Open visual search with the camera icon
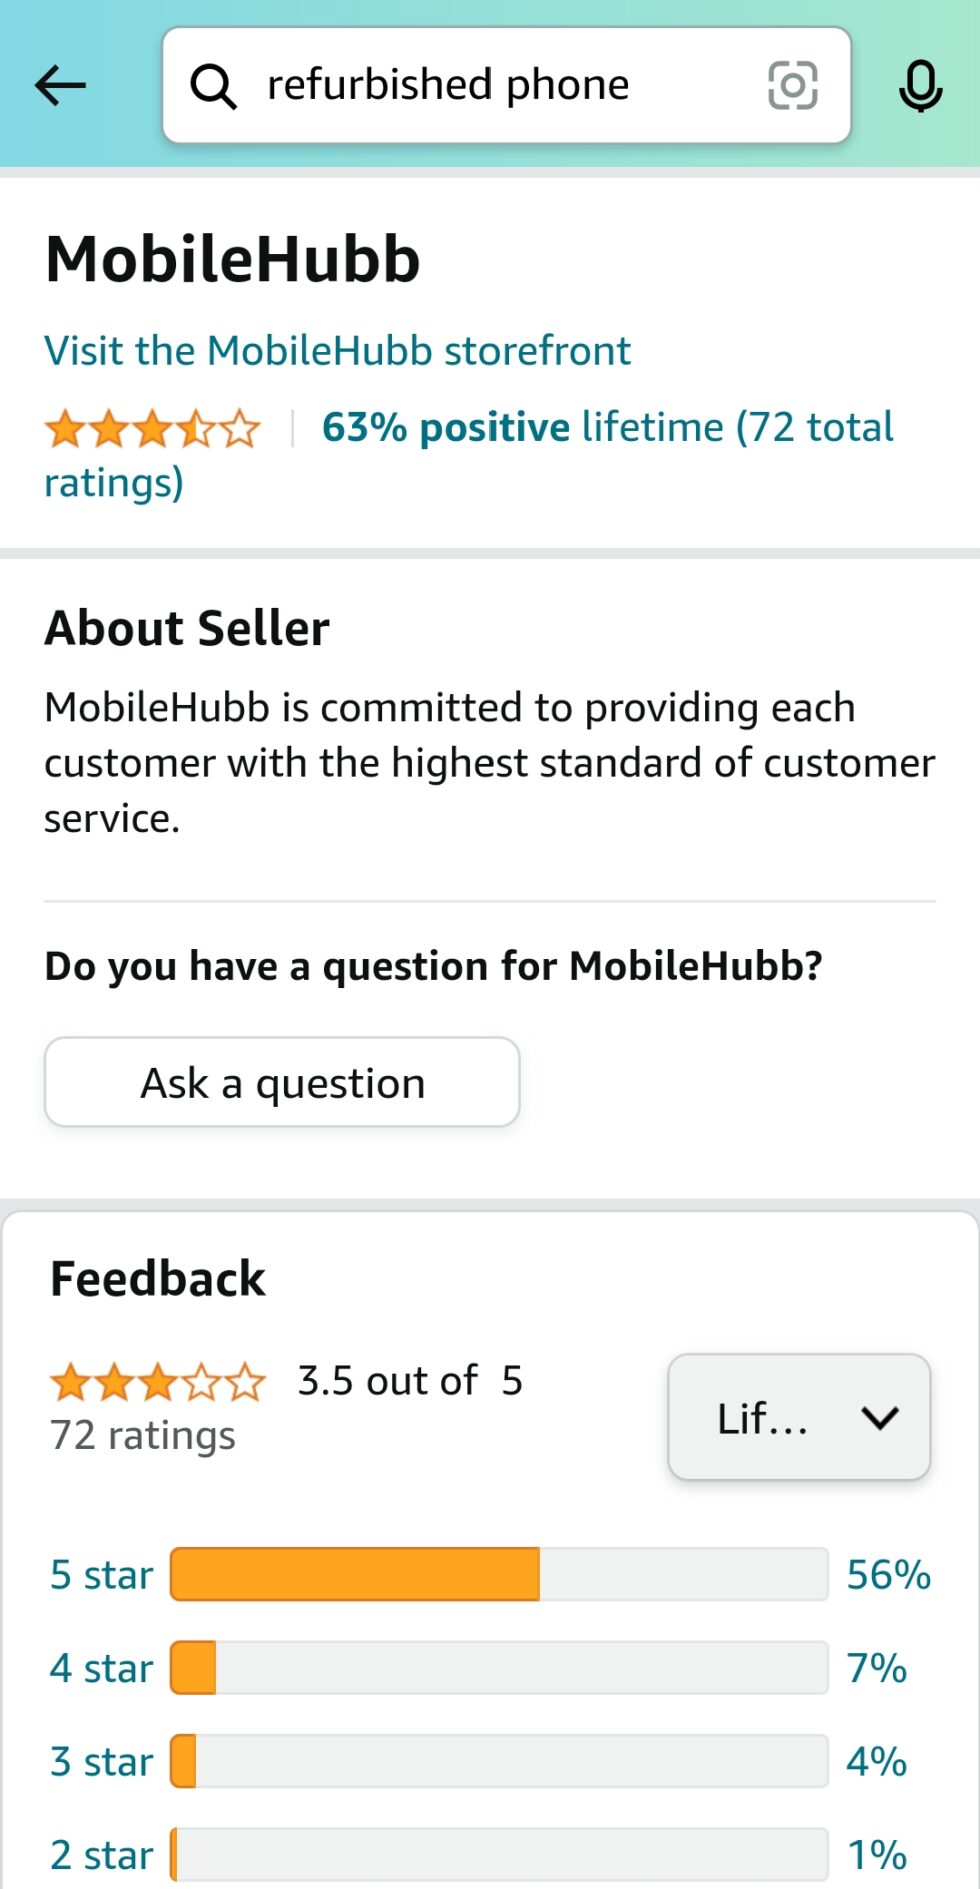The height and width of the screenshot is (1889, 980). click(x=792, y=85)
